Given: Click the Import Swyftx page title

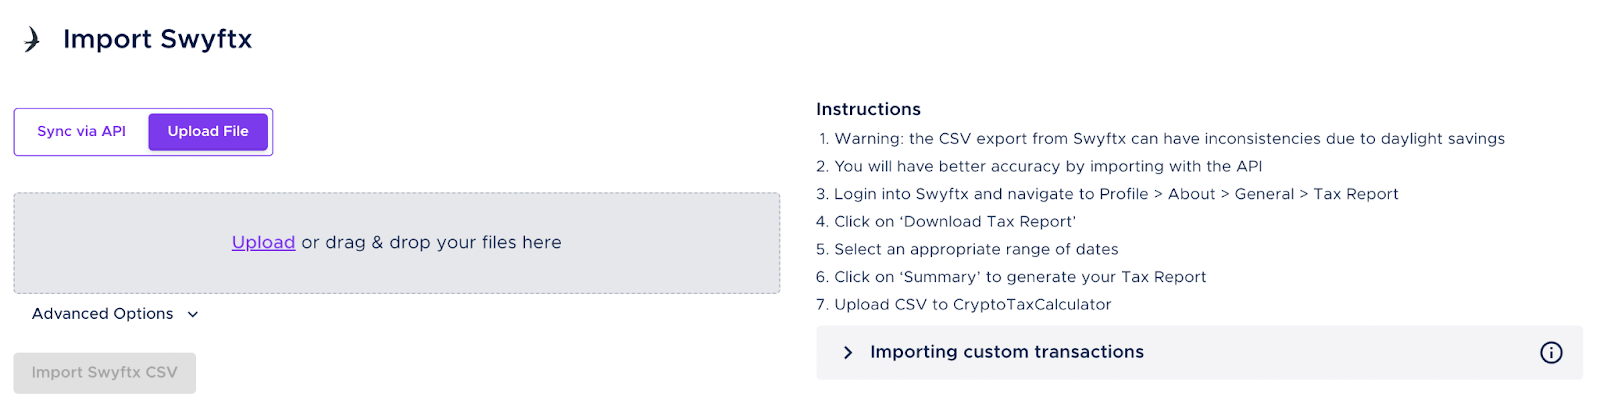Looking at the screenshot, I should pyautogui.click(x=157, y=39).
